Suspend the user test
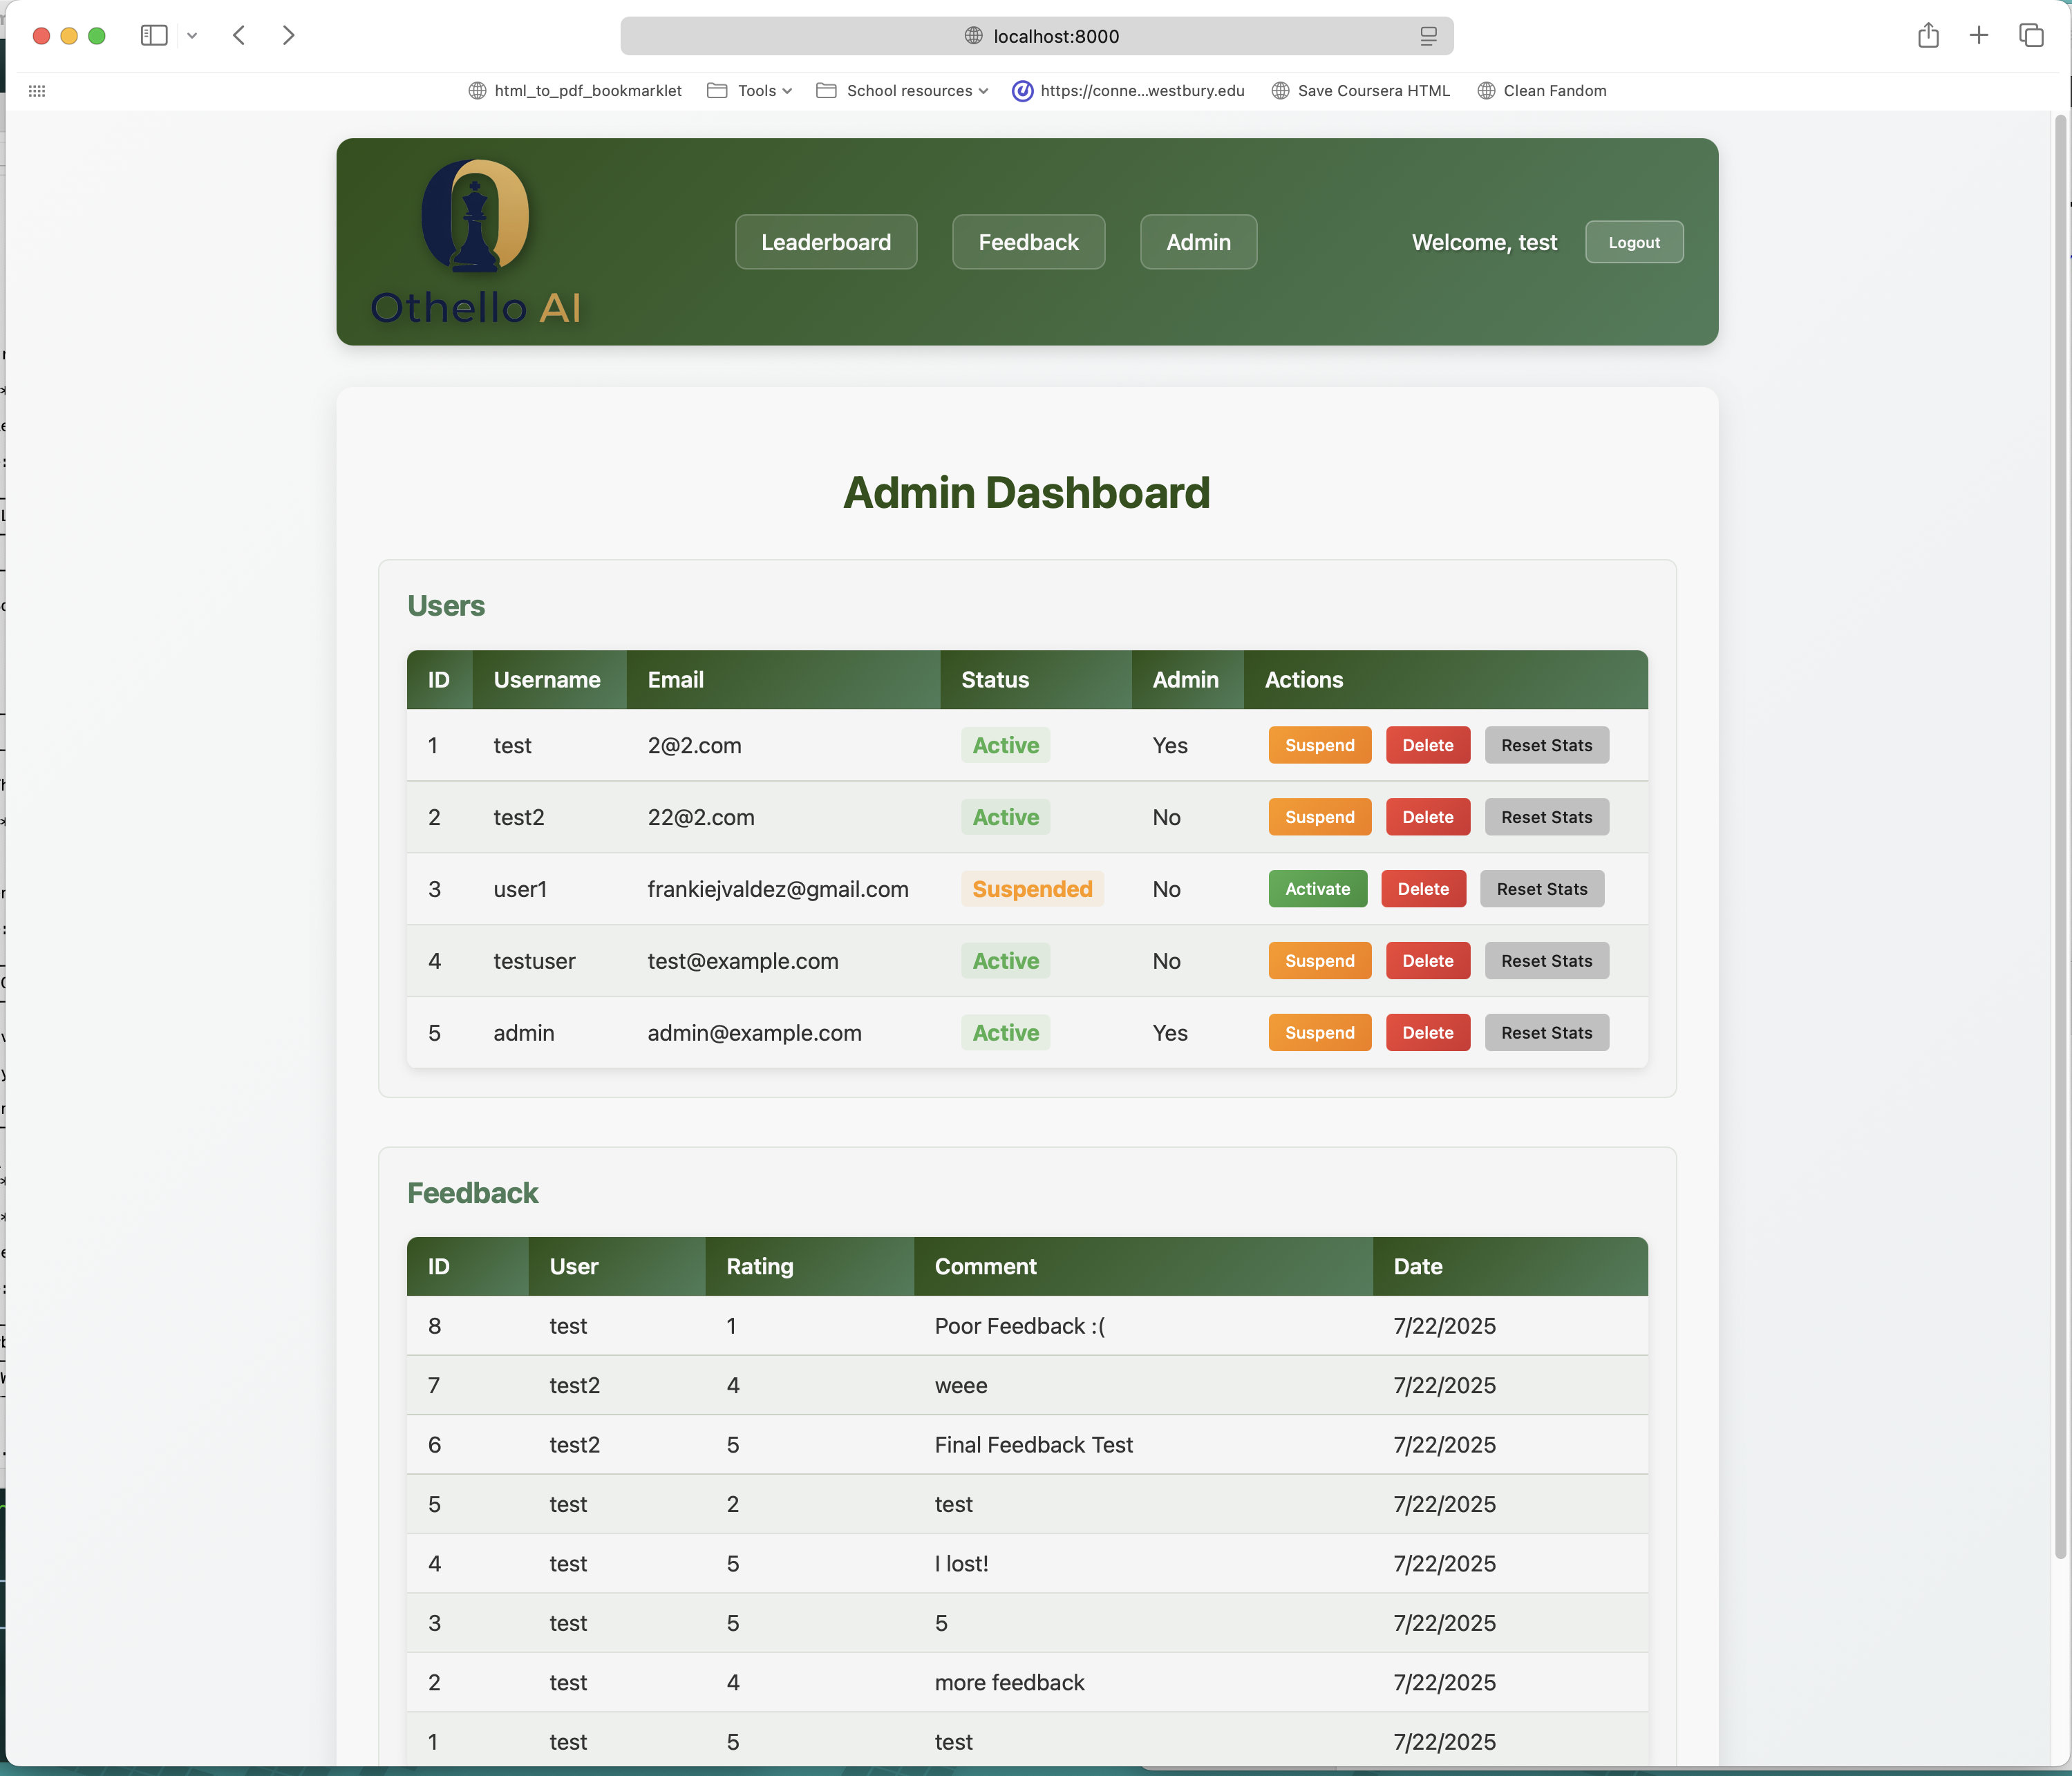The height and width of the screenshot is (1776, 2072). [x=1319, y=745]
